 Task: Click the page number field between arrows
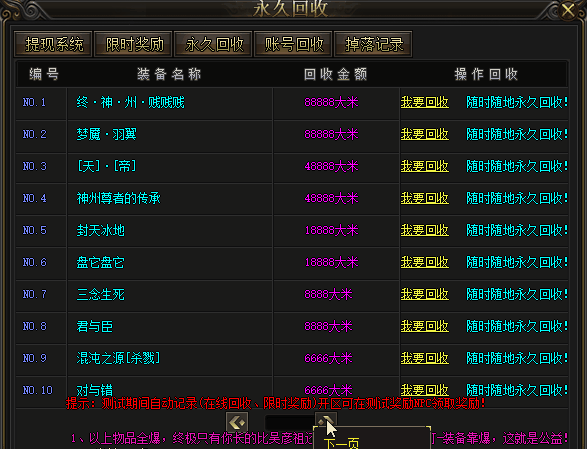pos(289,422)
